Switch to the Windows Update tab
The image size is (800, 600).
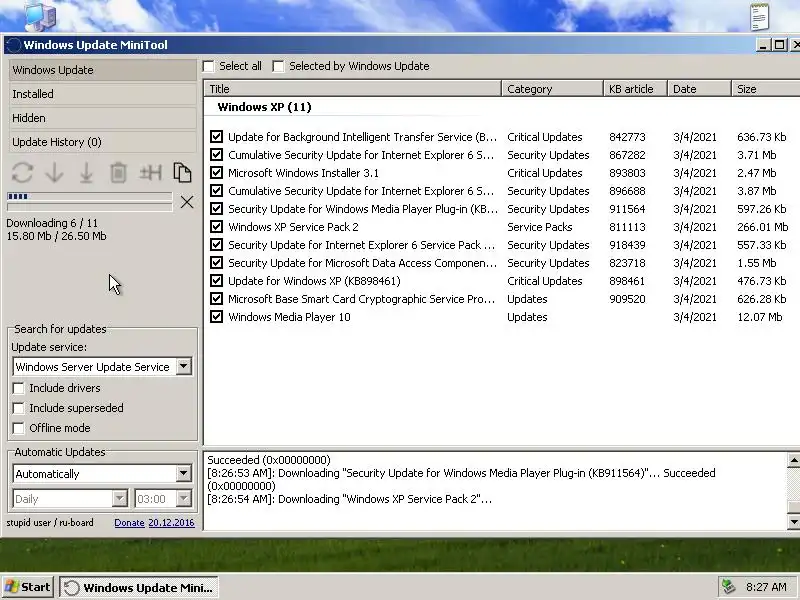click(x=102, y=70)
